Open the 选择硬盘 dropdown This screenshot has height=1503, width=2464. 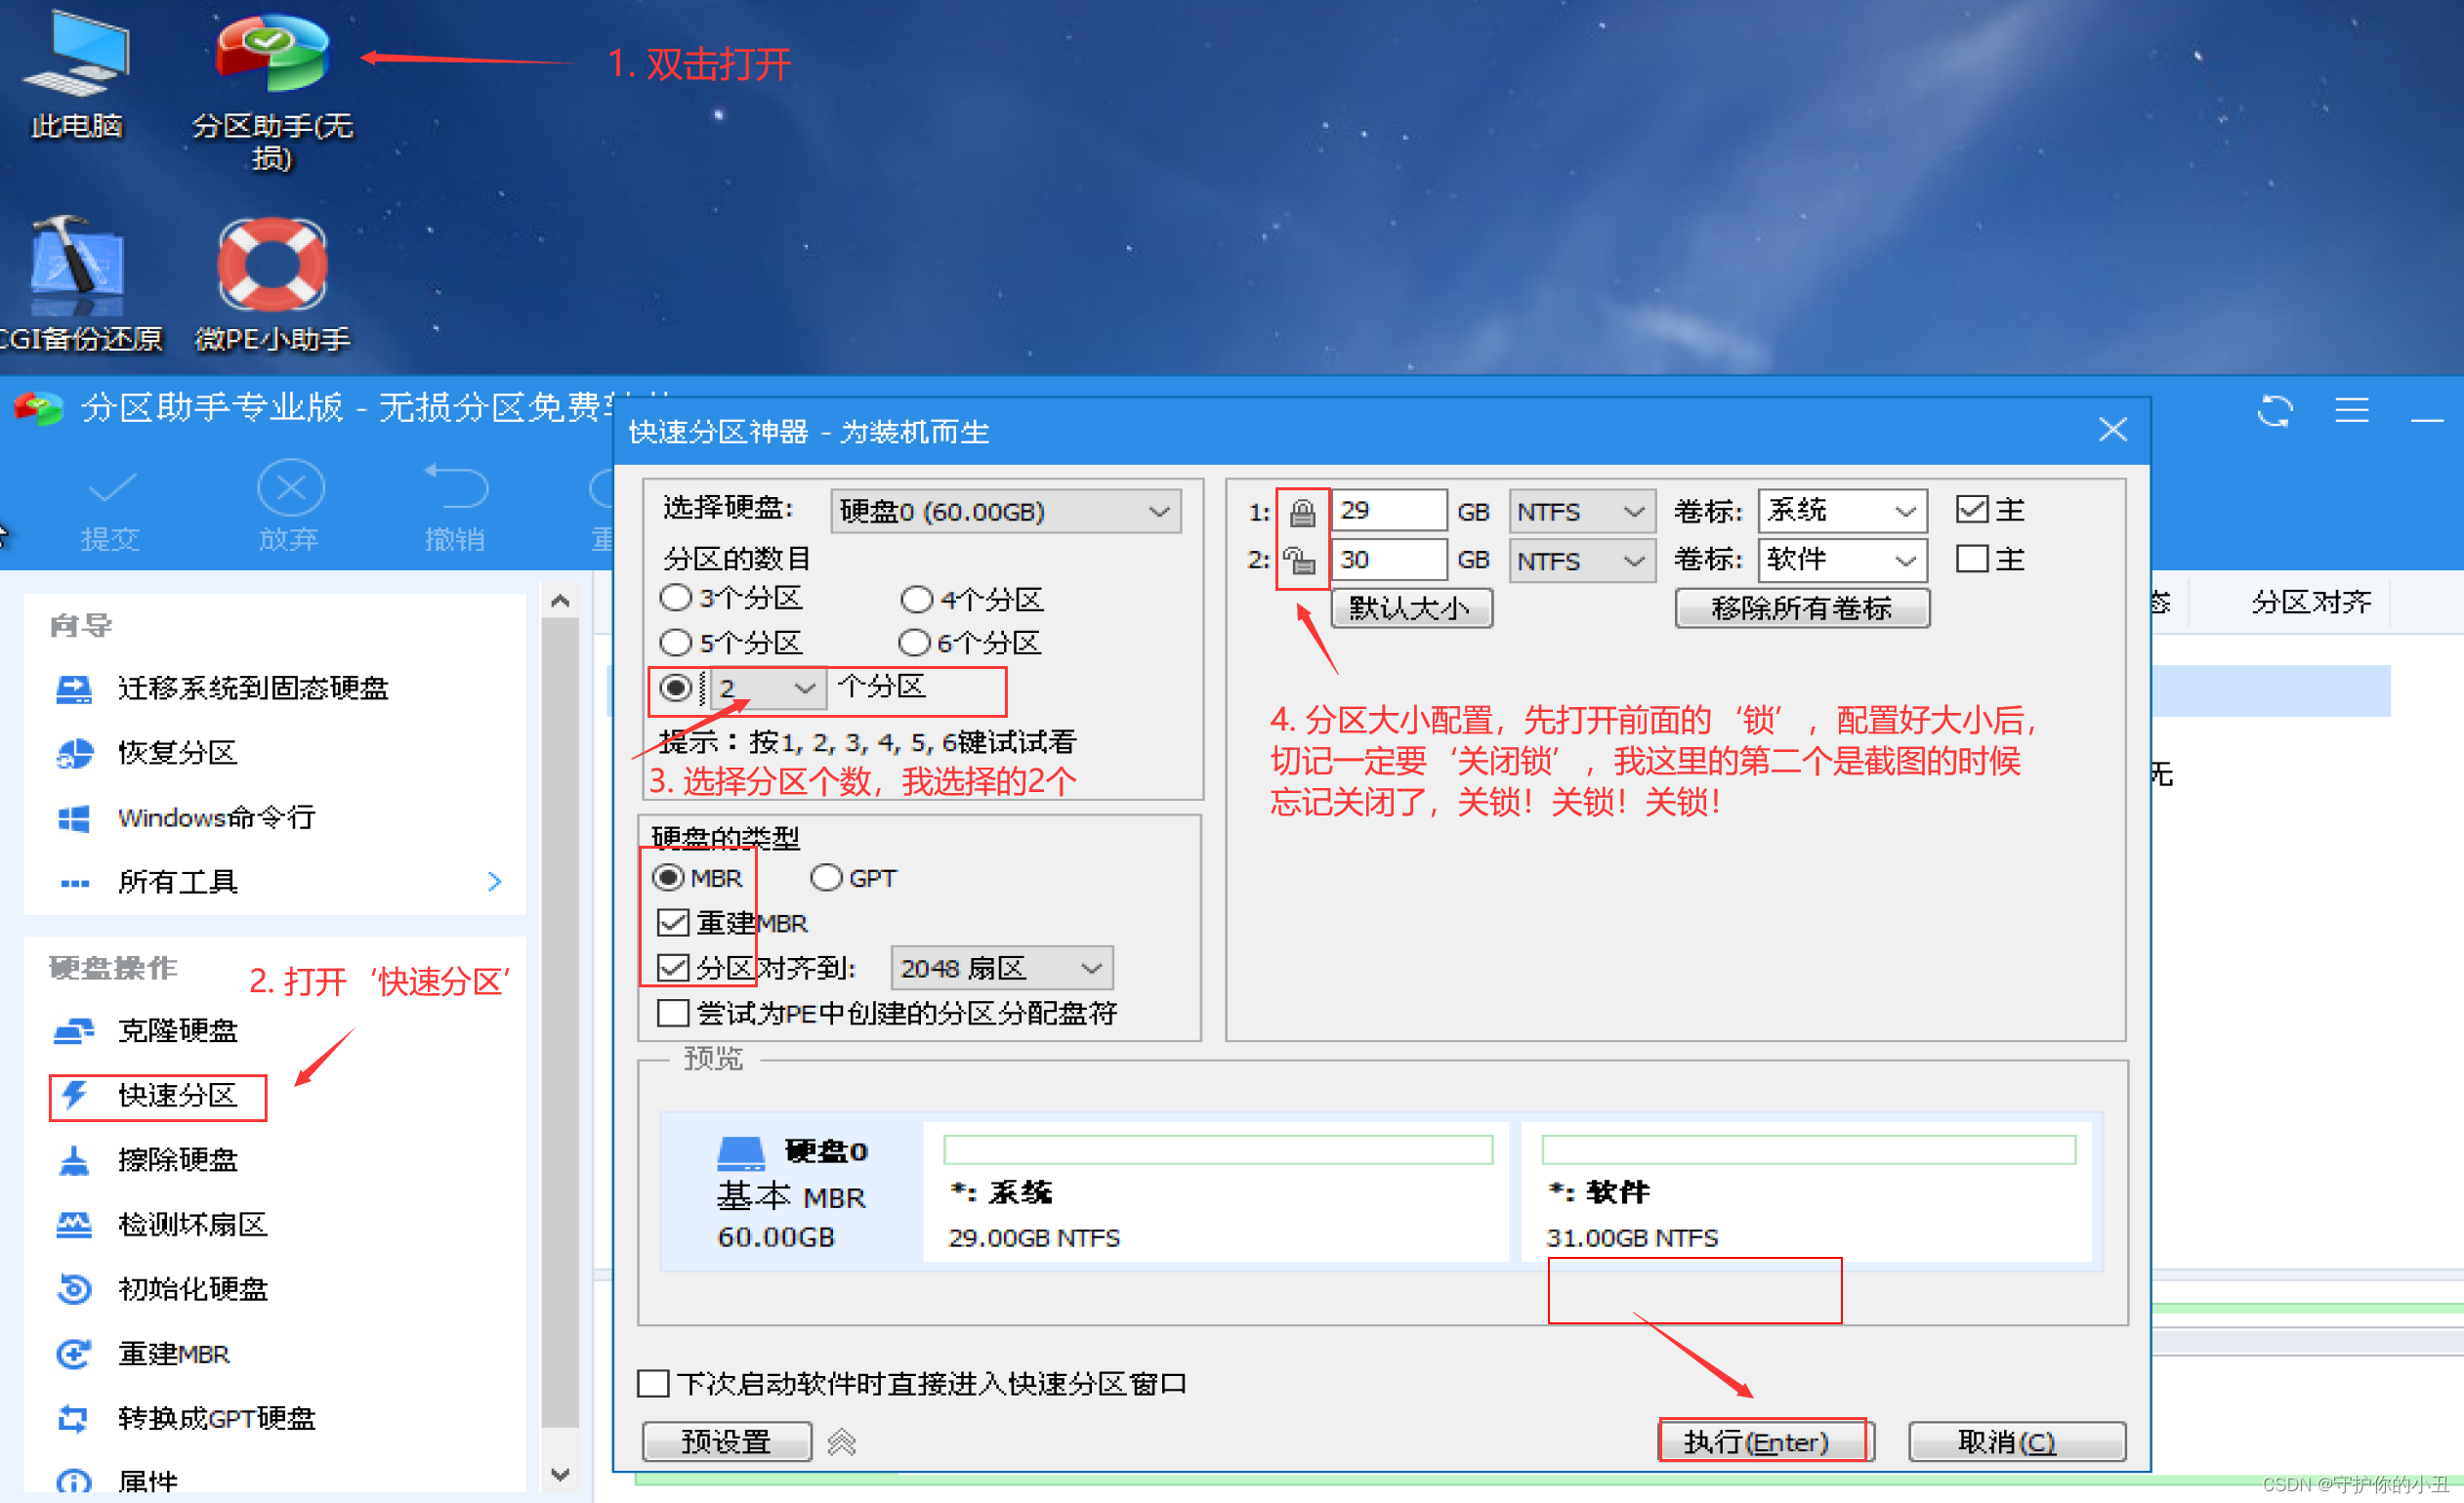[1005, 512]
